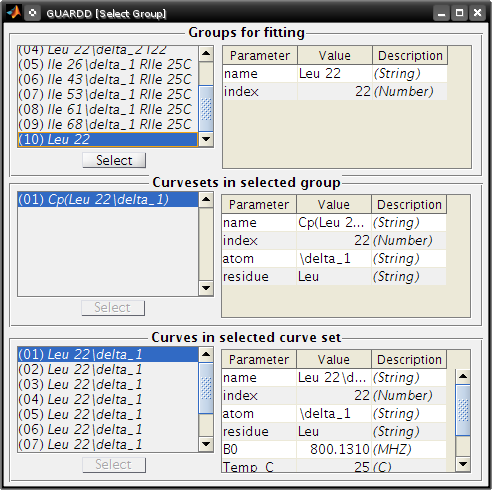Screen dimensions: 492x490
Task: Click scroll-up arrow of Curves list
Action: click(206, 354)
